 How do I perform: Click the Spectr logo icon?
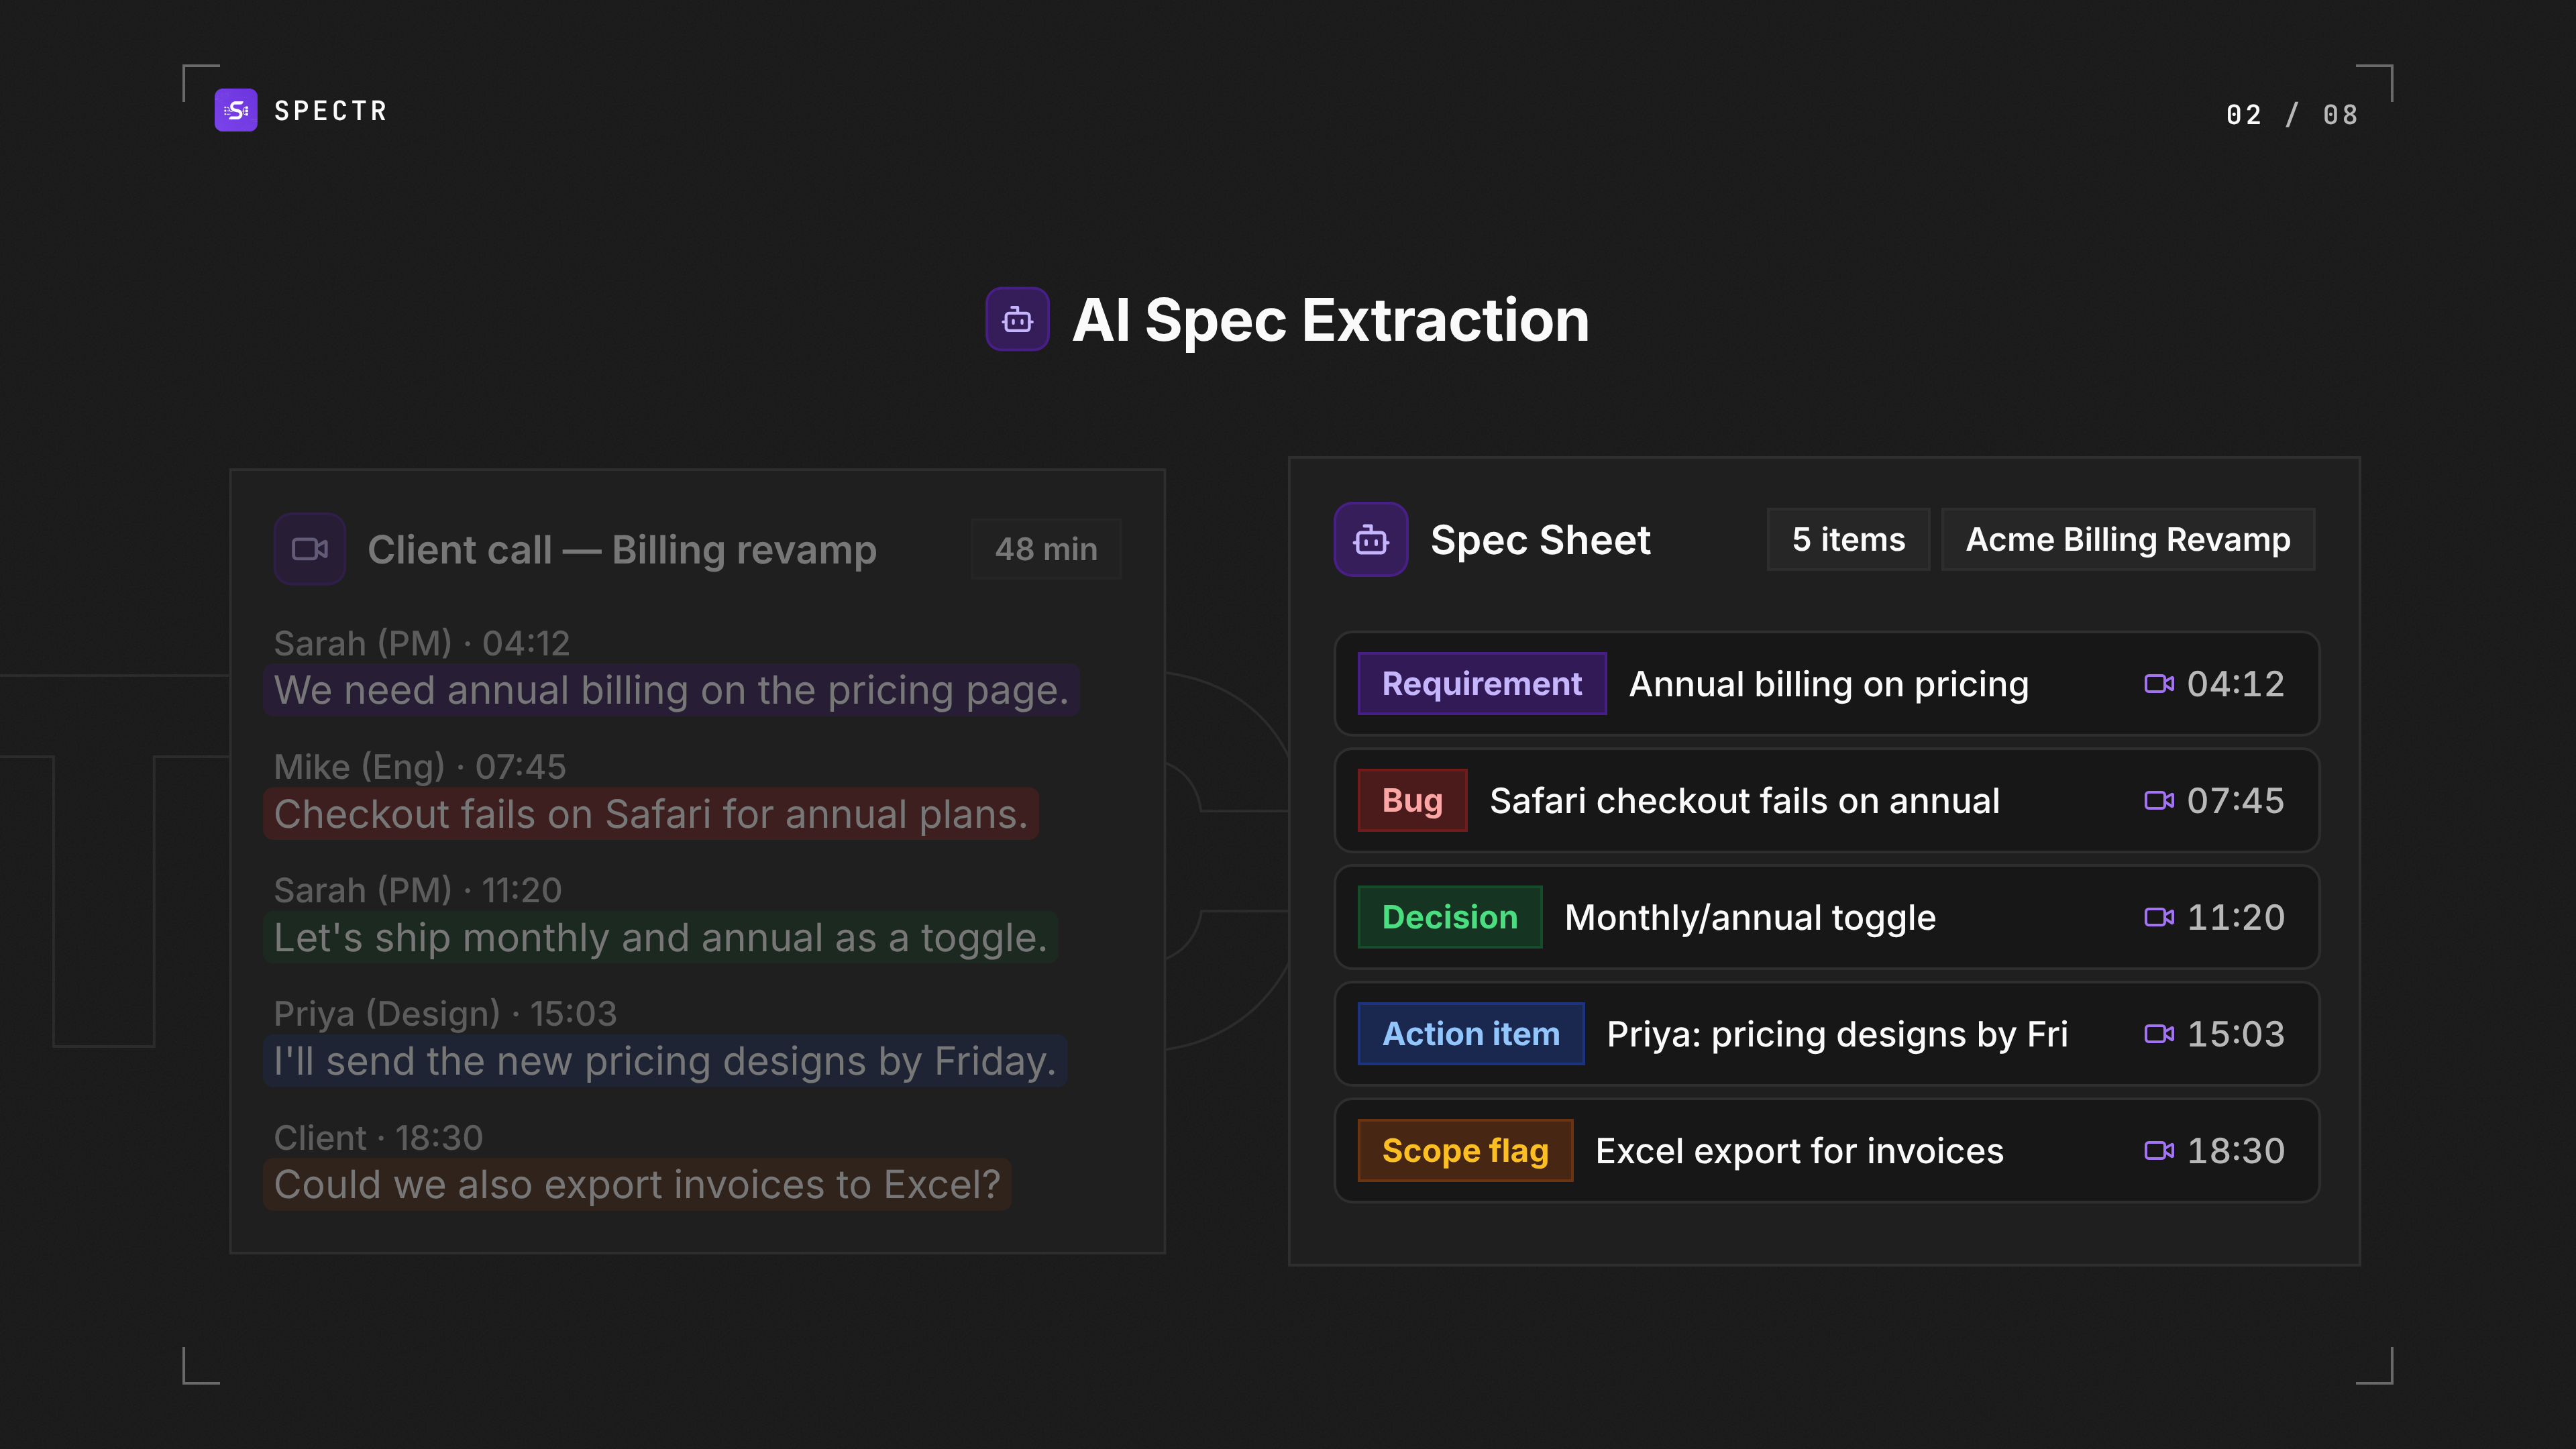point(236,110)
